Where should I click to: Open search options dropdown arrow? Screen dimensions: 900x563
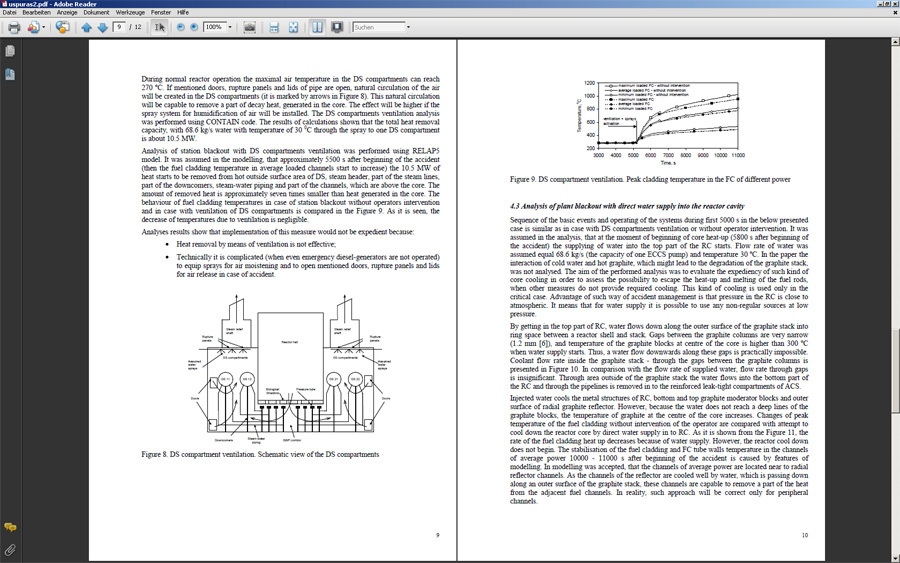(x=408, y=27)
